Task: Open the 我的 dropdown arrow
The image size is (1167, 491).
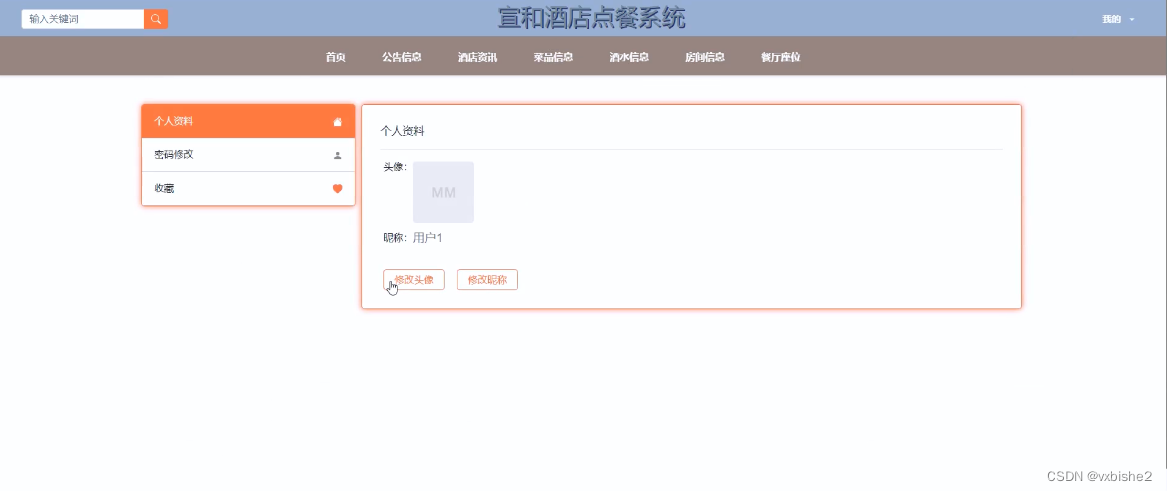Action: (1132, 19)
